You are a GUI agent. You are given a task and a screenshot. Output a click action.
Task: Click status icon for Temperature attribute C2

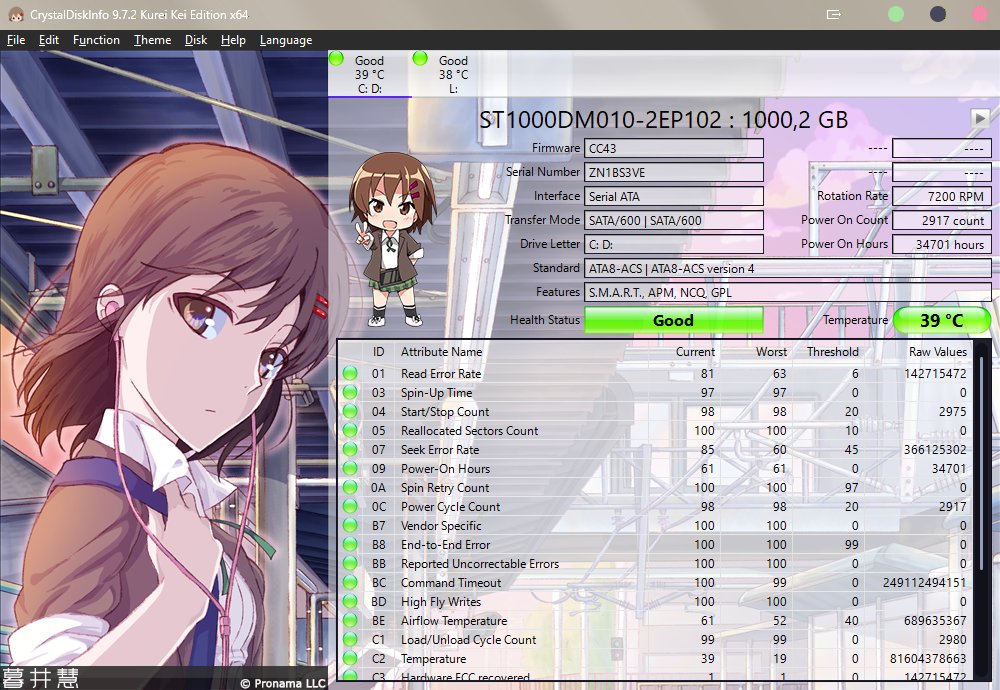[x=350, y=658]
